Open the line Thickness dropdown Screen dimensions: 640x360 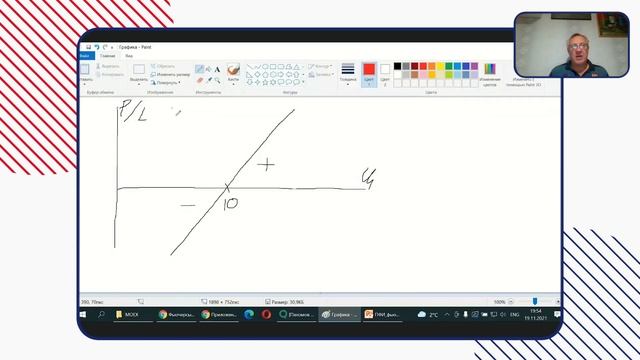348,74
